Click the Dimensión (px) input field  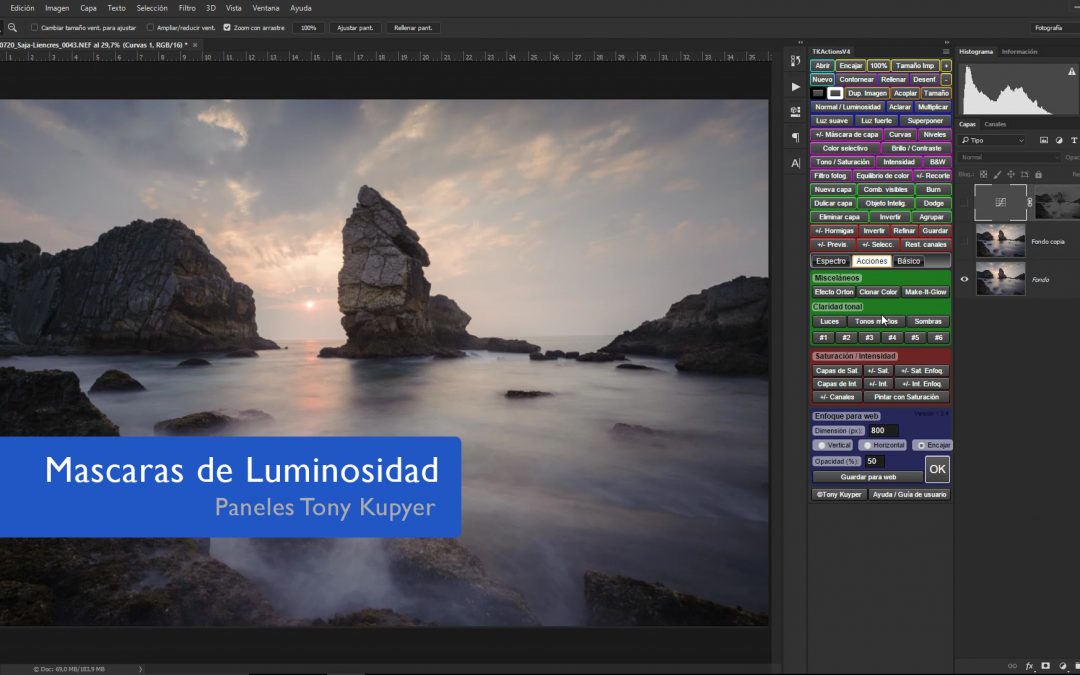point(883,430)
